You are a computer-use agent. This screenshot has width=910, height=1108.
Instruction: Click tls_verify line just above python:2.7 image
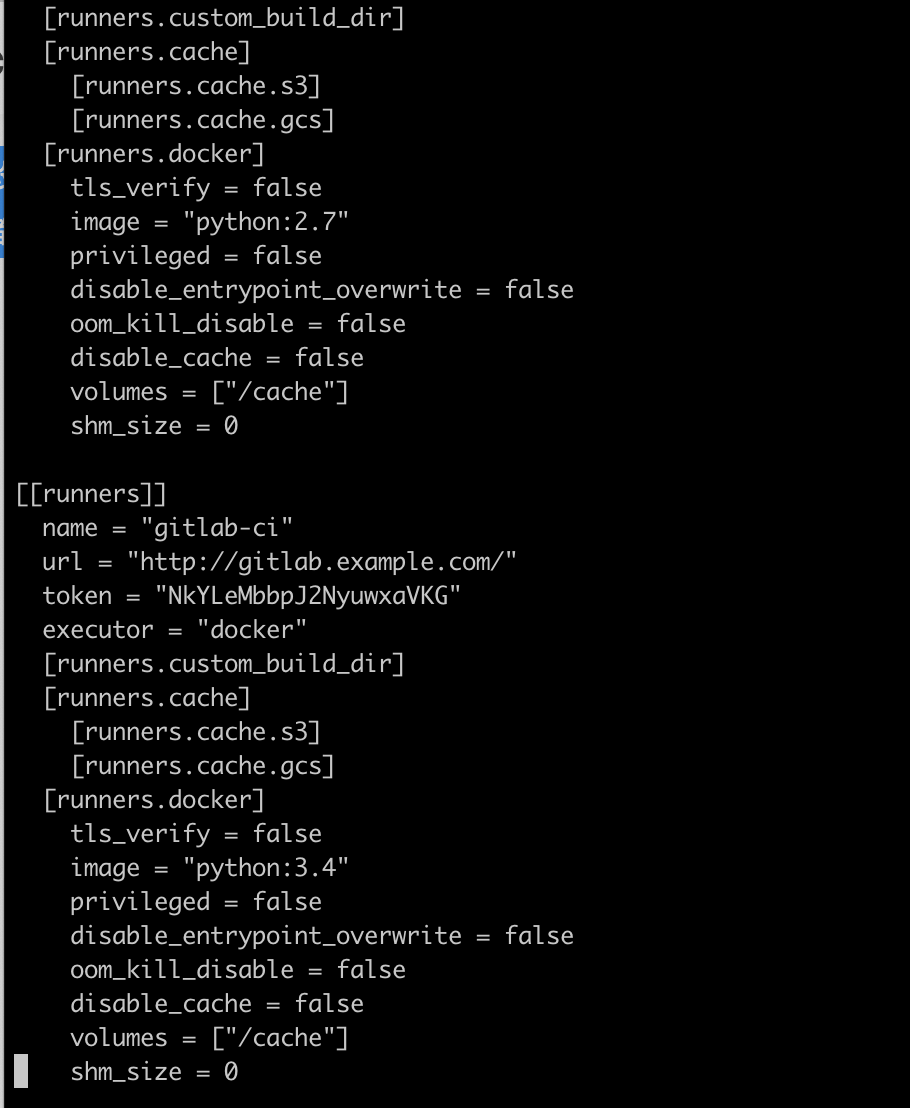point(196,188)
